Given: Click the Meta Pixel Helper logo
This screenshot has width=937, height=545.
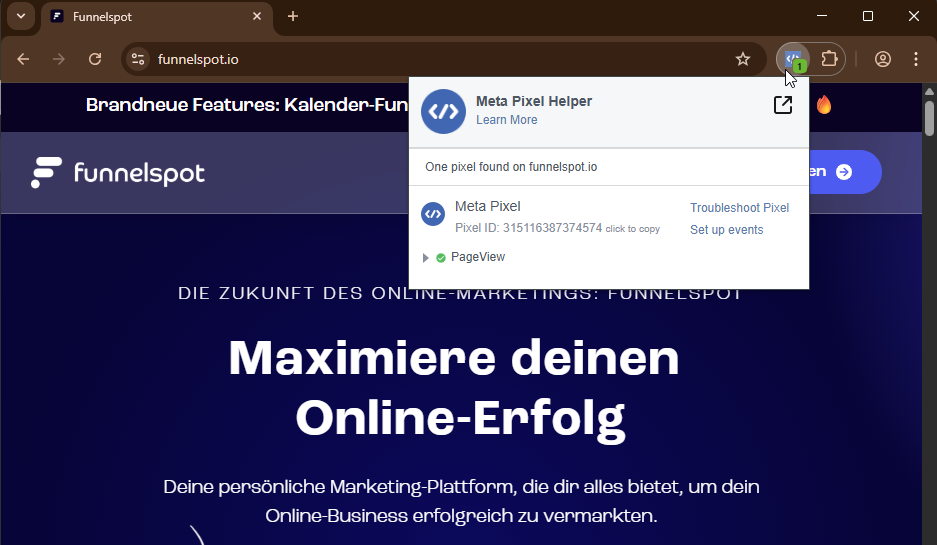Looking at the screenshot, I should 443,112.
